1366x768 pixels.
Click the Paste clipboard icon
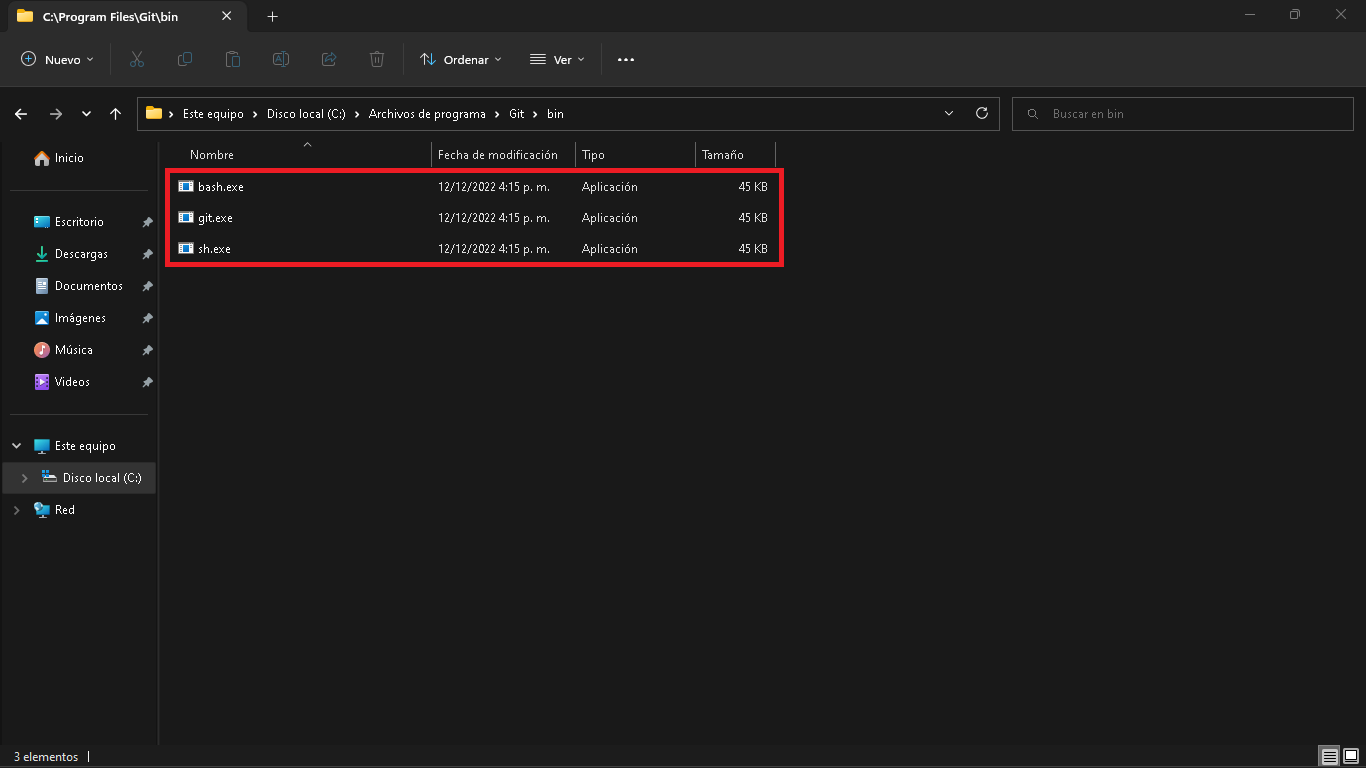[x=233, y=60]
